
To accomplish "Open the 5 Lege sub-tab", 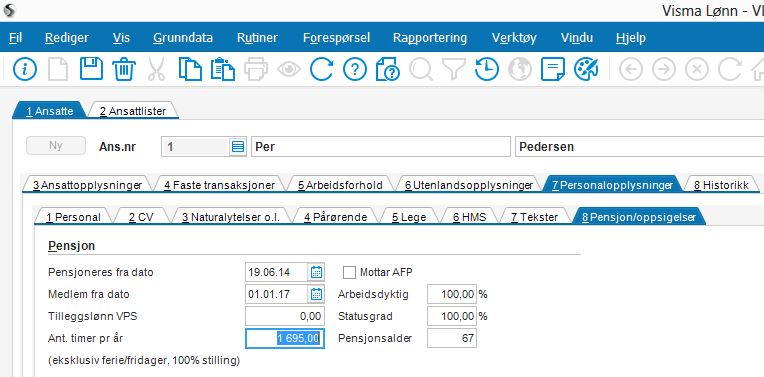I will click(x=409, y=217).
